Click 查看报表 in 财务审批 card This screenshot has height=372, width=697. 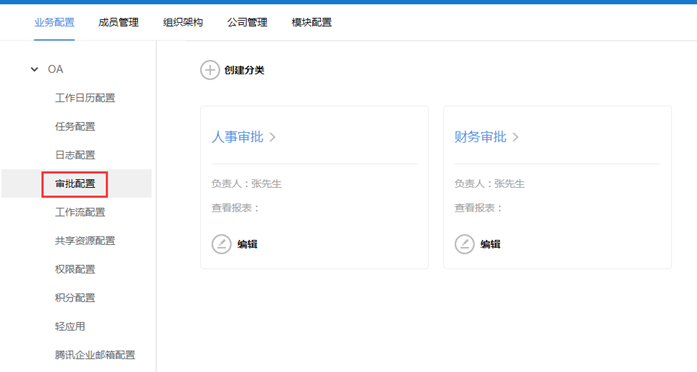pyautogui.click(x=478, y=208)
